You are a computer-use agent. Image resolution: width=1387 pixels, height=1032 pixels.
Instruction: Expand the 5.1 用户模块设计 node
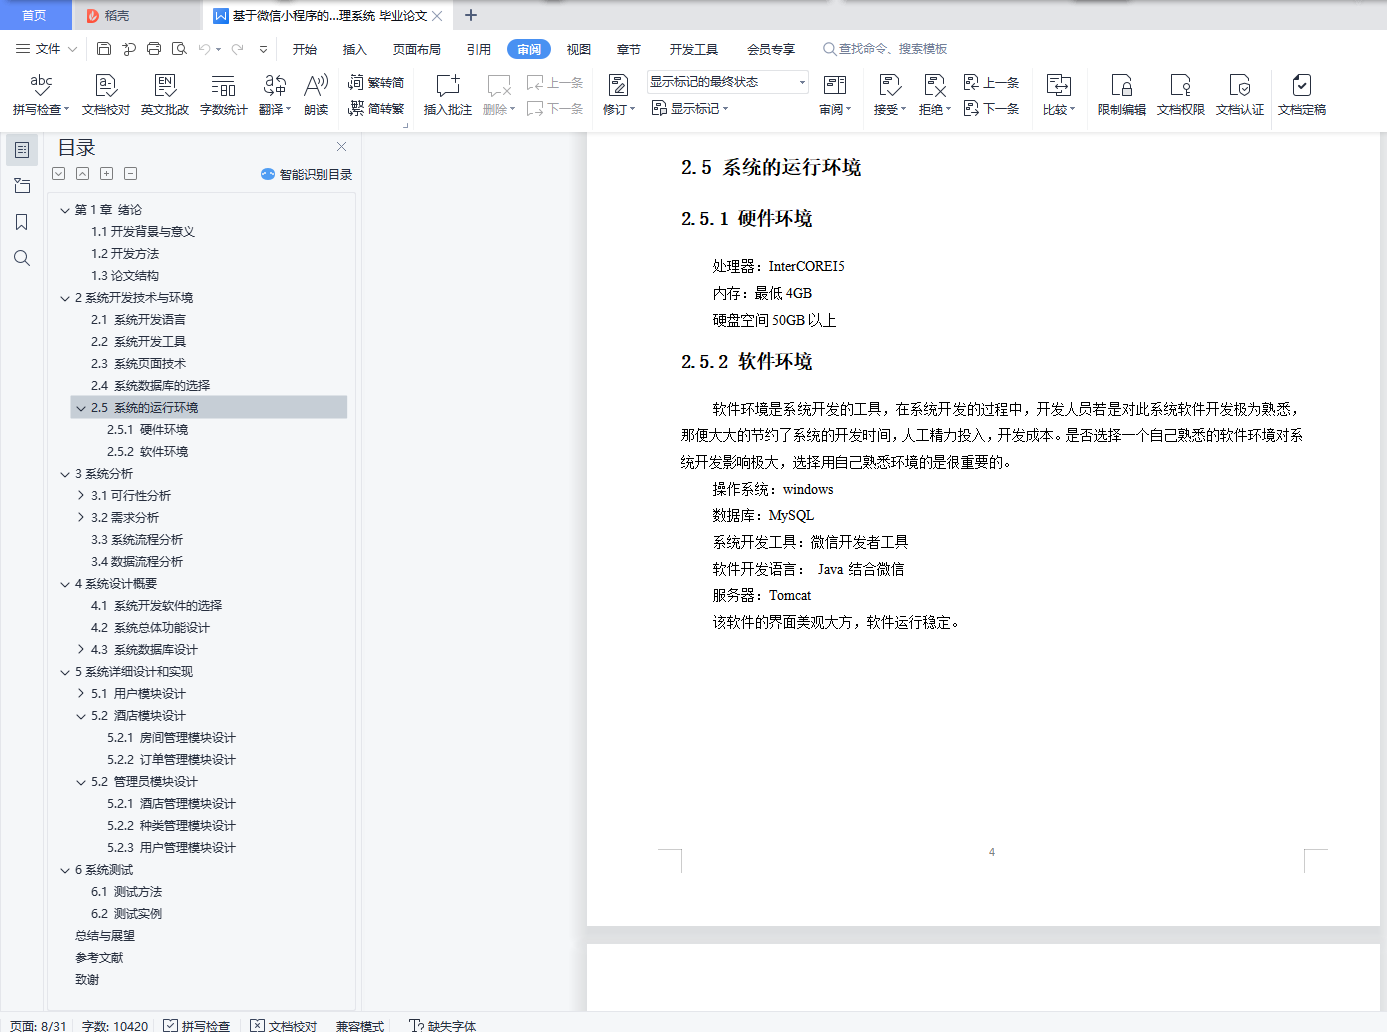(x=81, y=694)
